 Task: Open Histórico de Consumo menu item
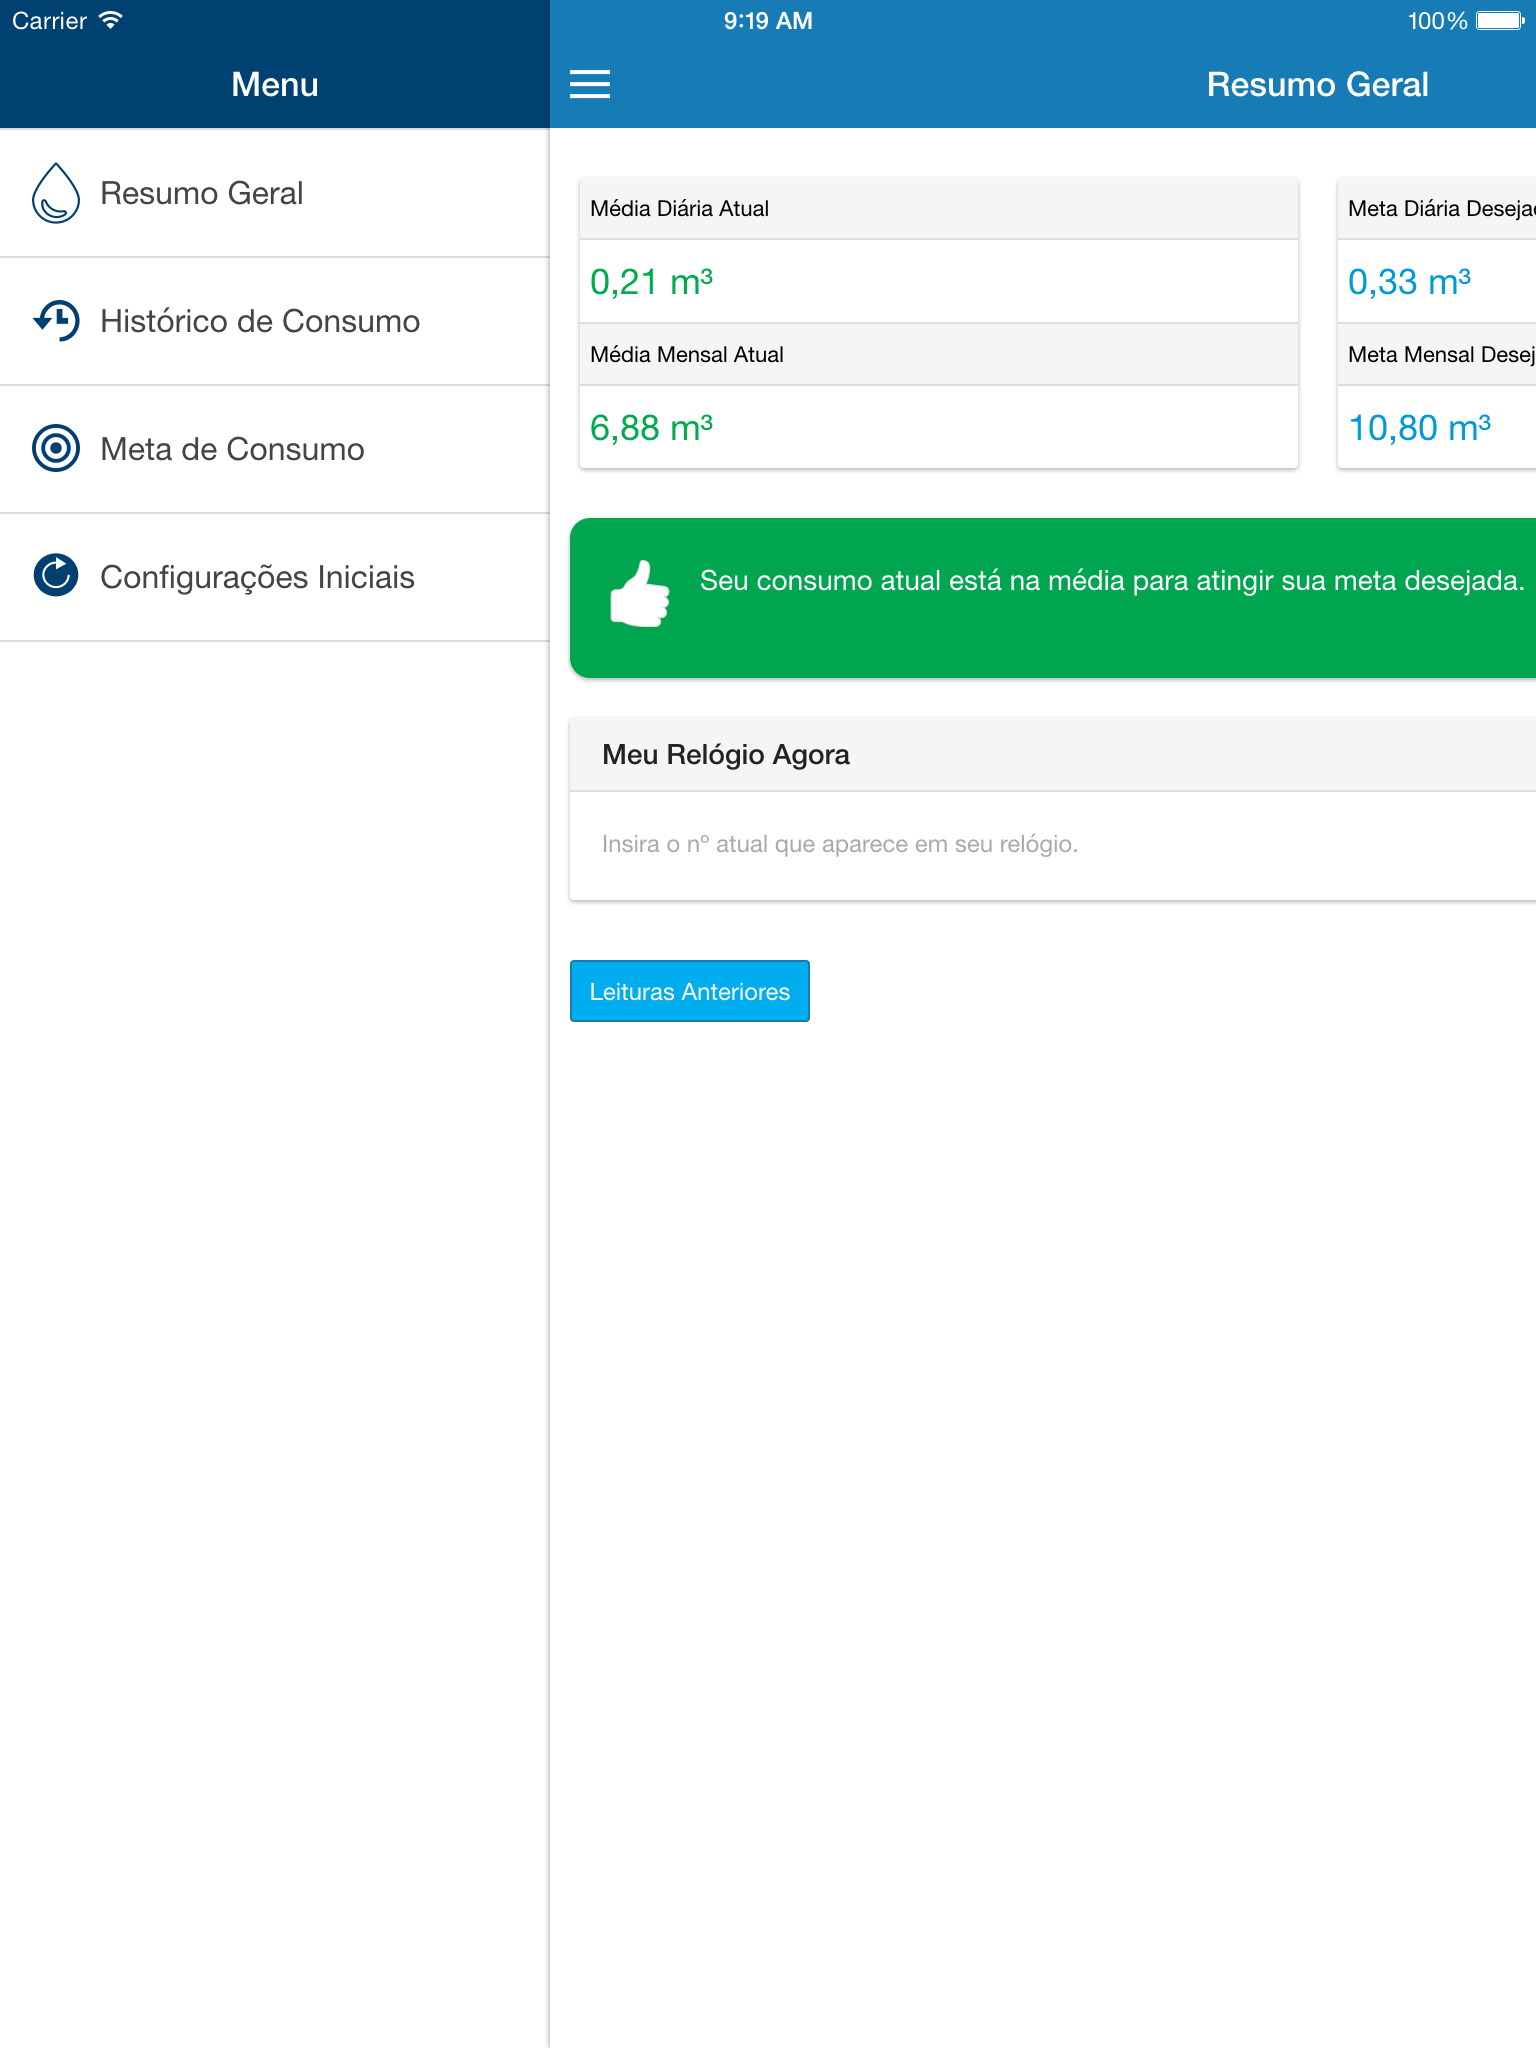(x=275, y=321)
